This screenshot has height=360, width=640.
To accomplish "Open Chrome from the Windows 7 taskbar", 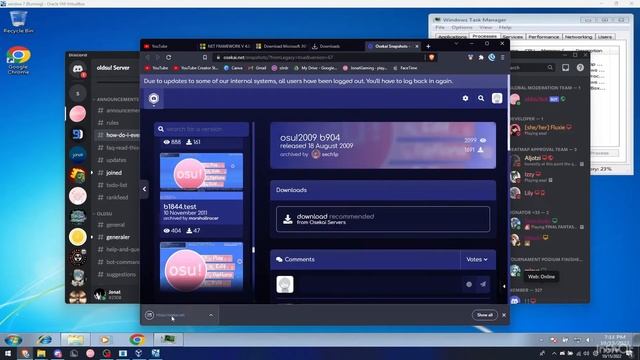I will point(137,339).
